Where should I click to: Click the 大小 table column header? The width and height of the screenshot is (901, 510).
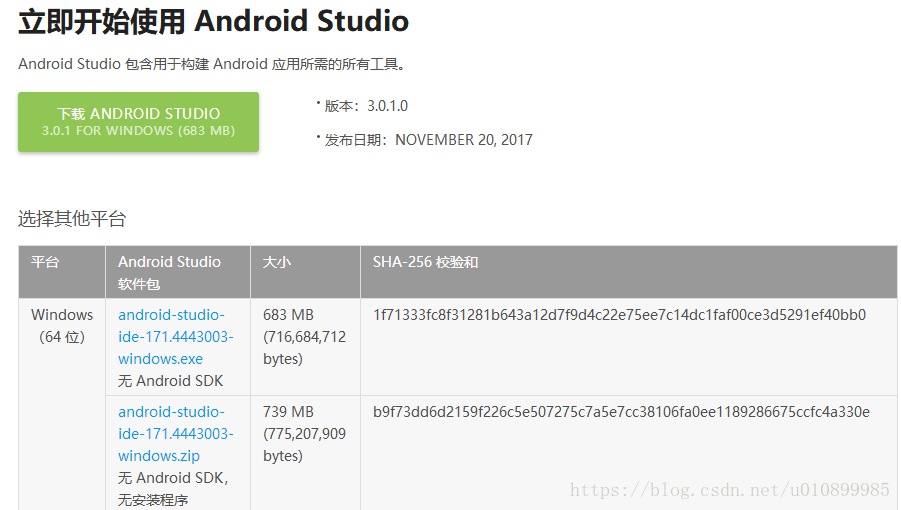pyautogui.click(x=276, y=262)
